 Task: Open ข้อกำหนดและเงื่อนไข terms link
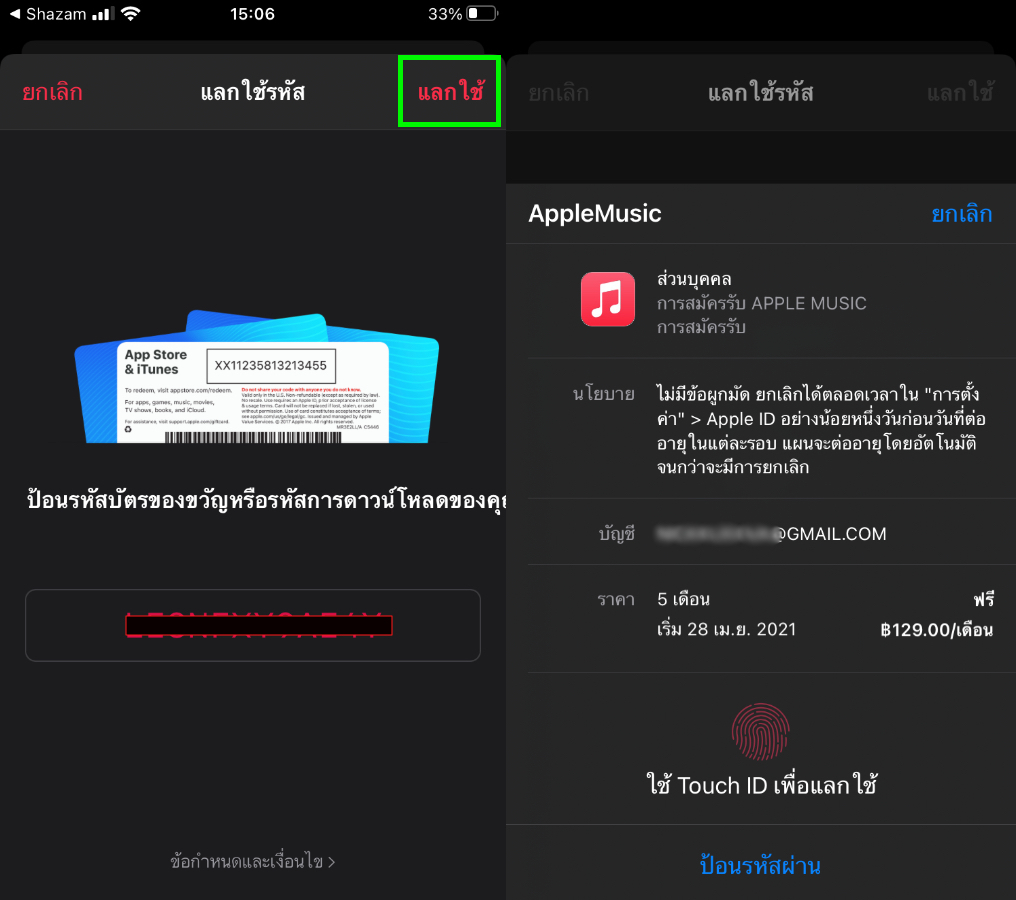tap(253, 861)
